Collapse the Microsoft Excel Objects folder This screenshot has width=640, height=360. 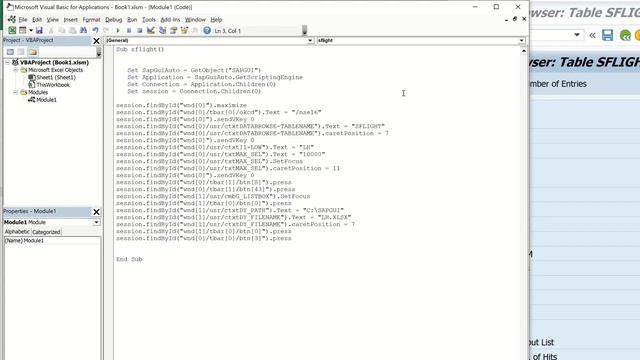16,70
